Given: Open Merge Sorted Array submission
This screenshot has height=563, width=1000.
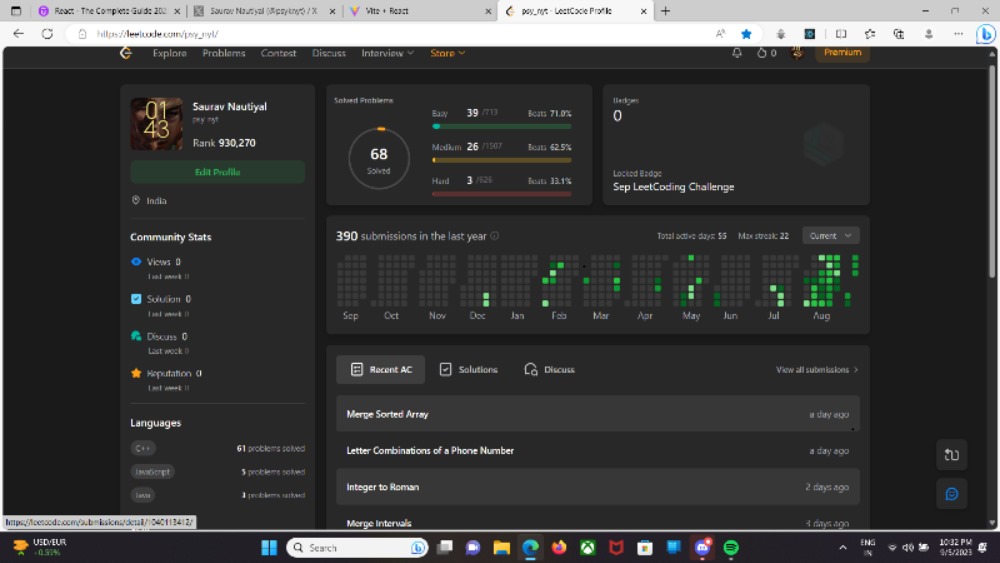Looking at the screenshot, I should tap(598, 414).
